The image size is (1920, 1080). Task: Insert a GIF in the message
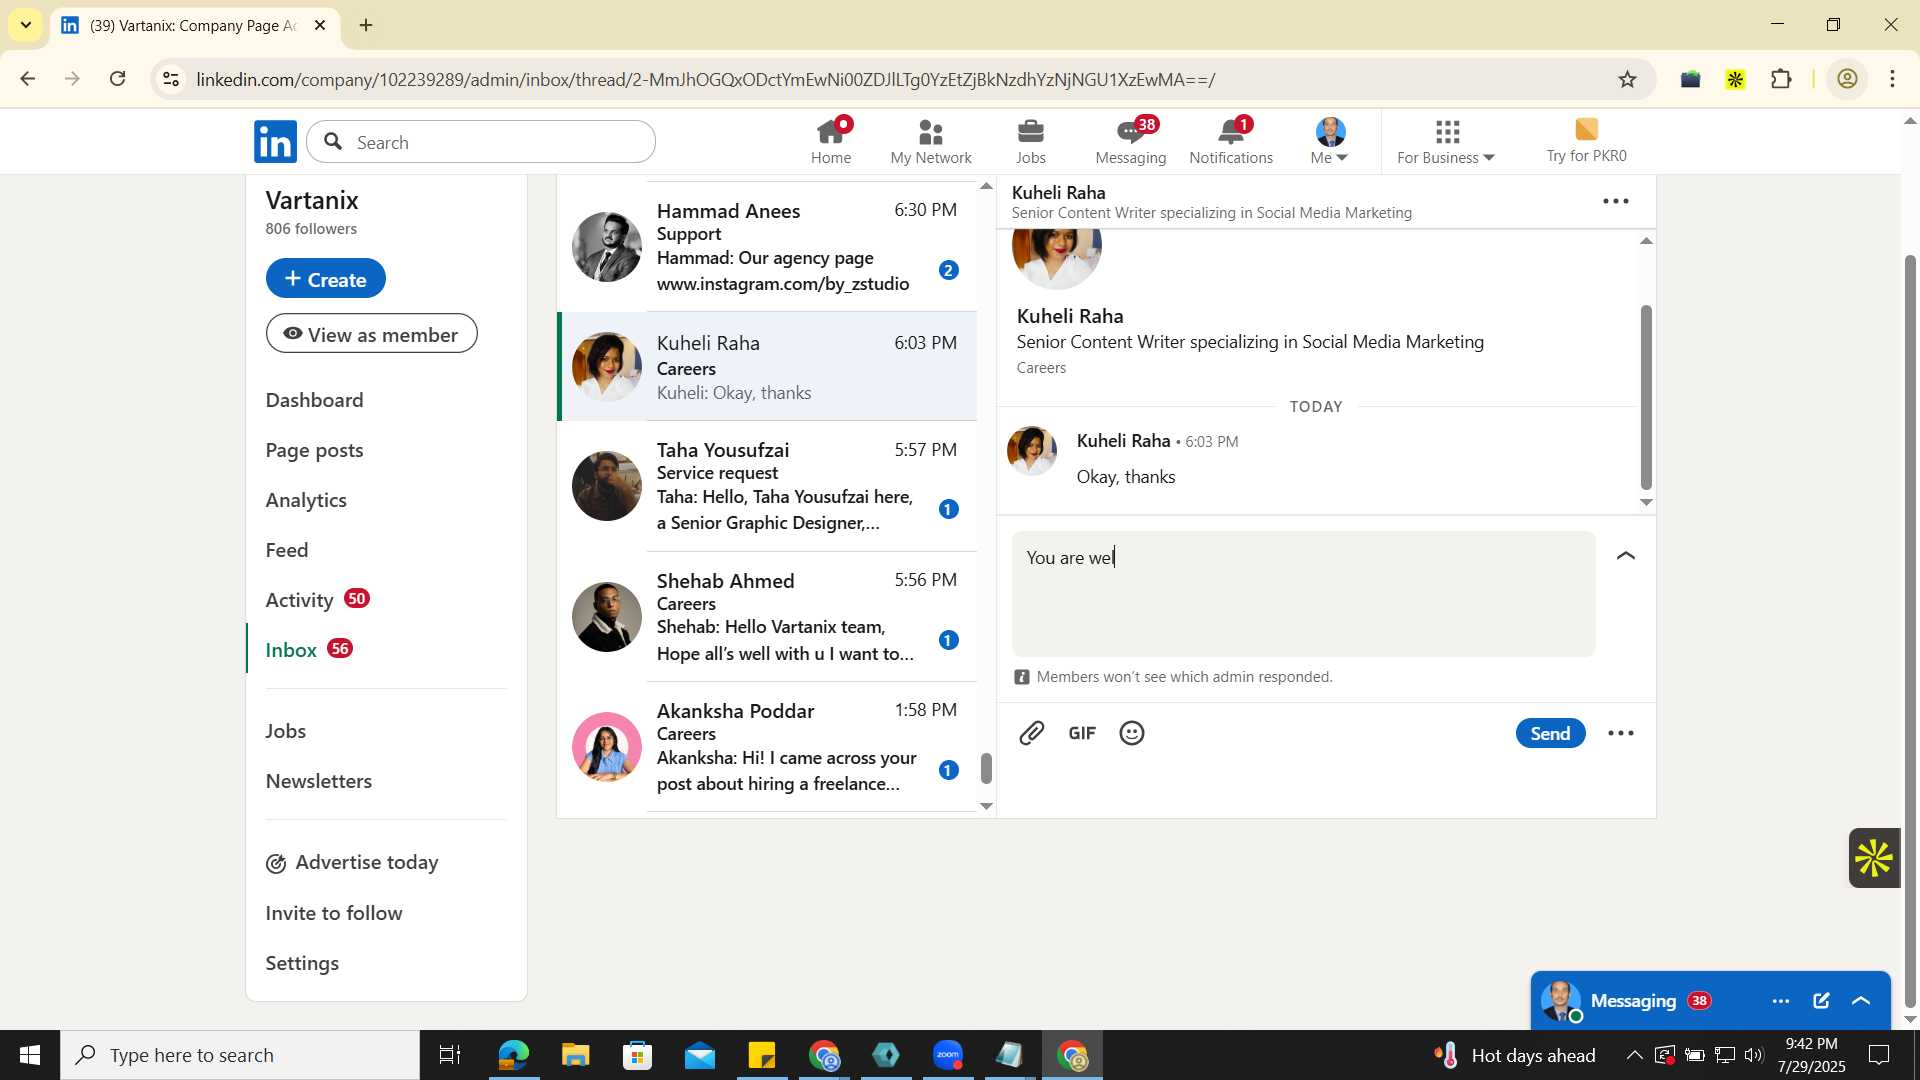pos(1082,733)
